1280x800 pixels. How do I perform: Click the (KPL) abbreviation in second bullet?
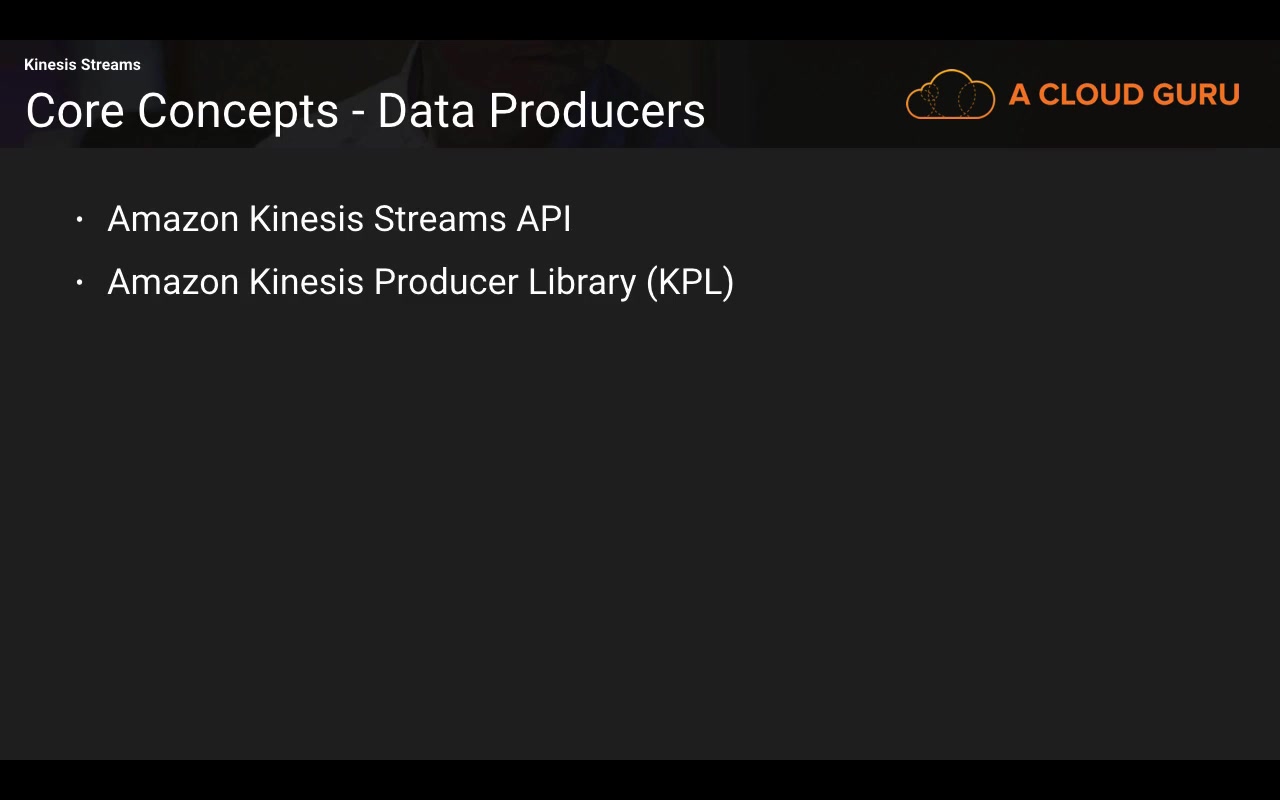point(690,282)
